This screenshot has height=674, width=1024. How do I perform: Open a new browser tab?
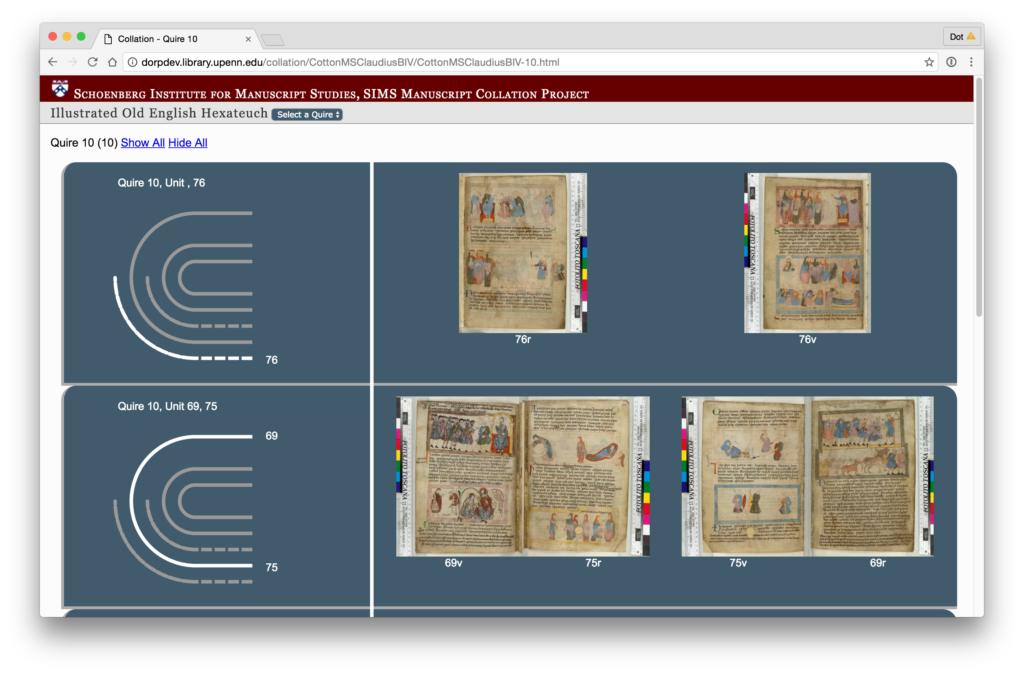tap(273, 40)
